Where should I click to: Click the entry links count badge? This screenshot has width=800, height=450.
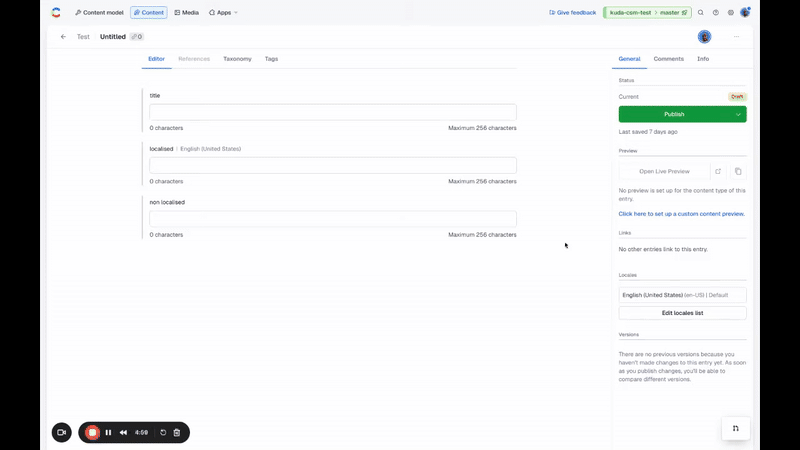point(137,37)
